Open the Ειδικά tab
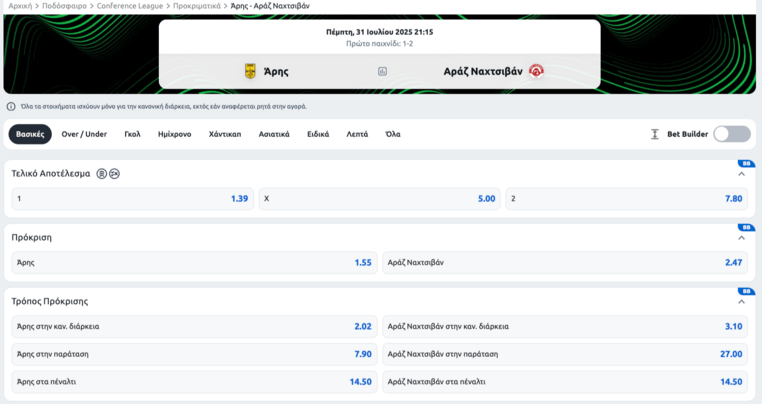Image resolution: width=762 pixels, height=404 pixels. [318, 134]
